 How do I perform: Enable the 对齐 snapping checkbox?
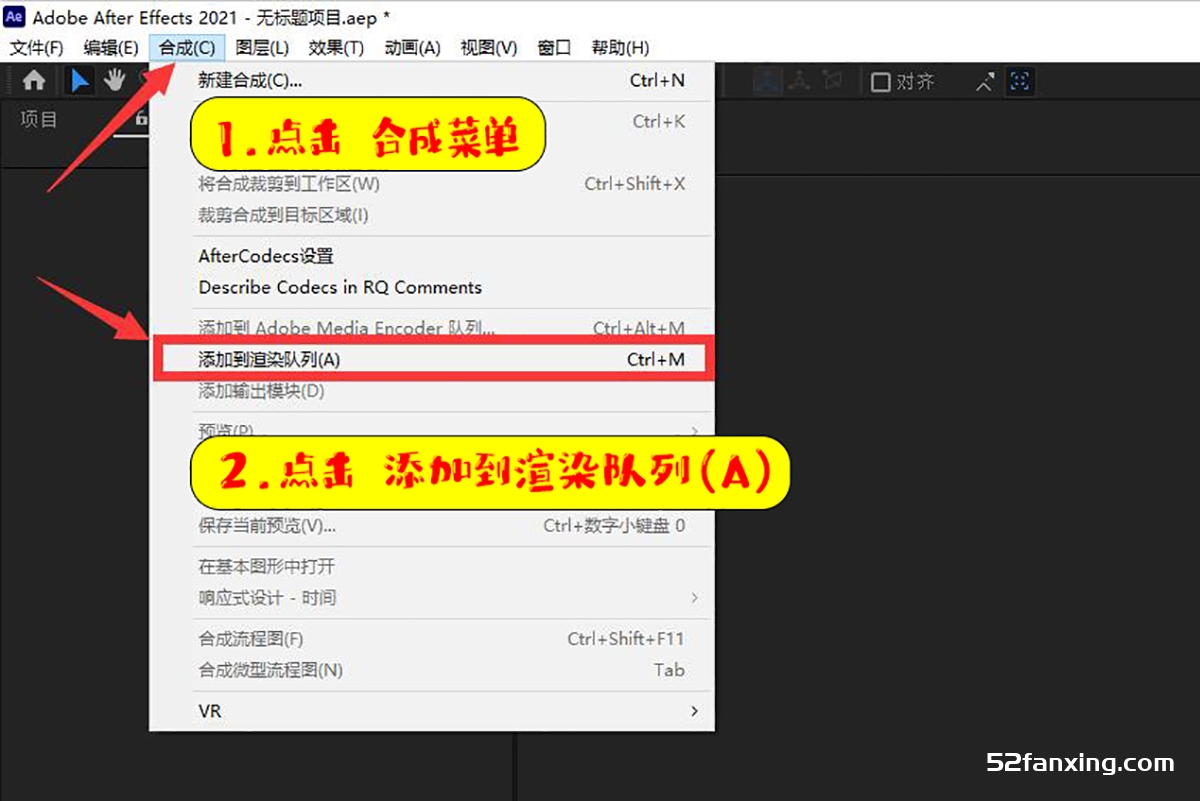tap(880, 82)
